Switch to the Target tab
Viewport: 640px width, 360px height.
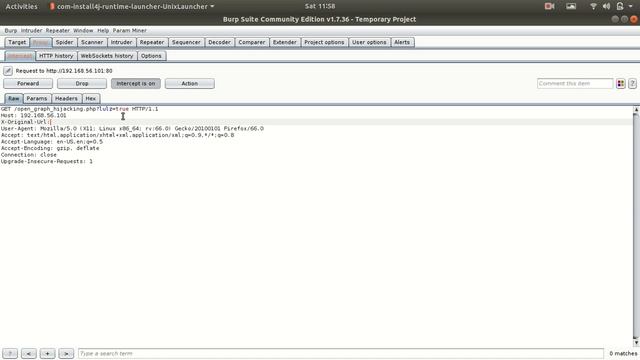tap(17, 42)
